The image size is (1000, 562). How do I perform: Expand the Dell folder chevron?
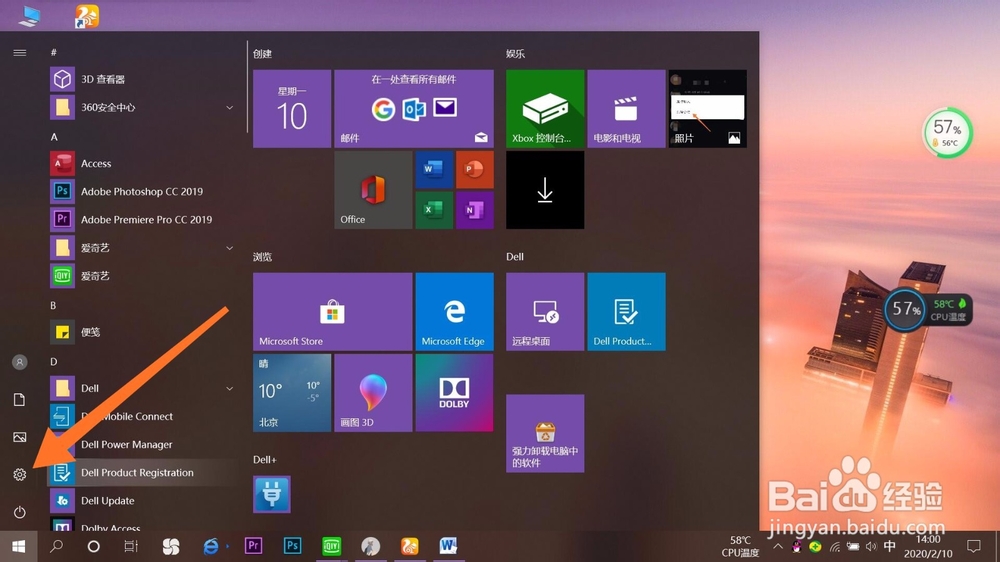point(230,388)
